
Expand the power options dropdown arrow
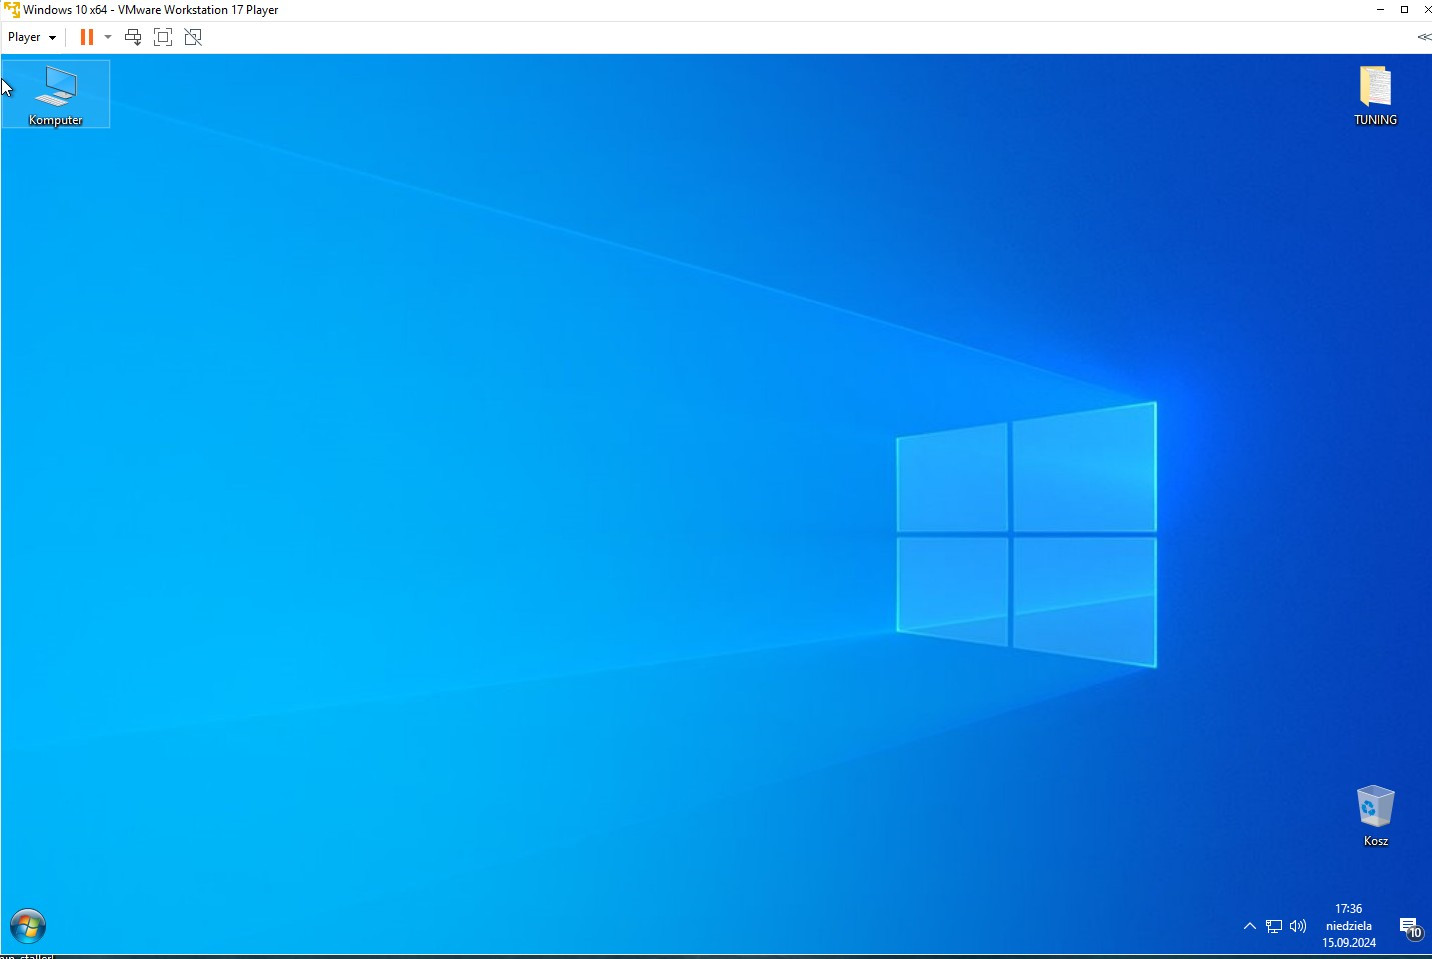108,37
